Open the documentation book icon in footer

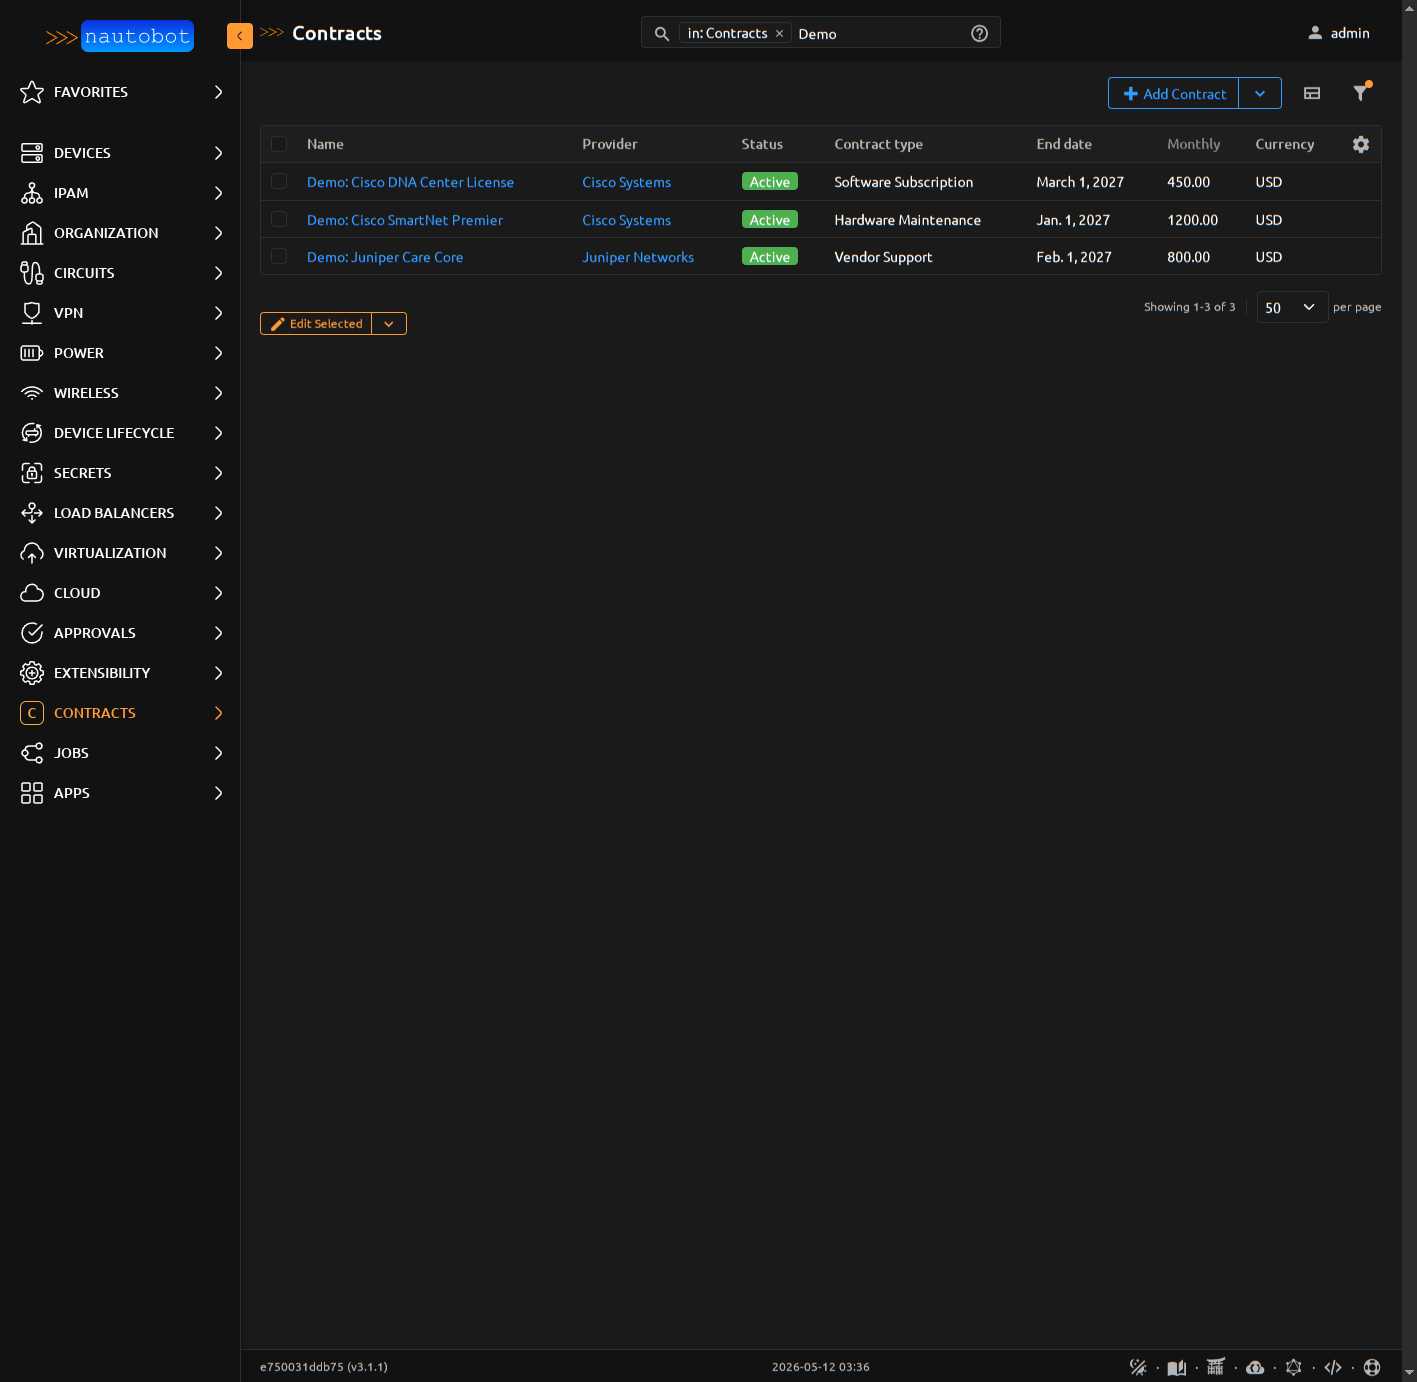[x=1177, y=1367]
